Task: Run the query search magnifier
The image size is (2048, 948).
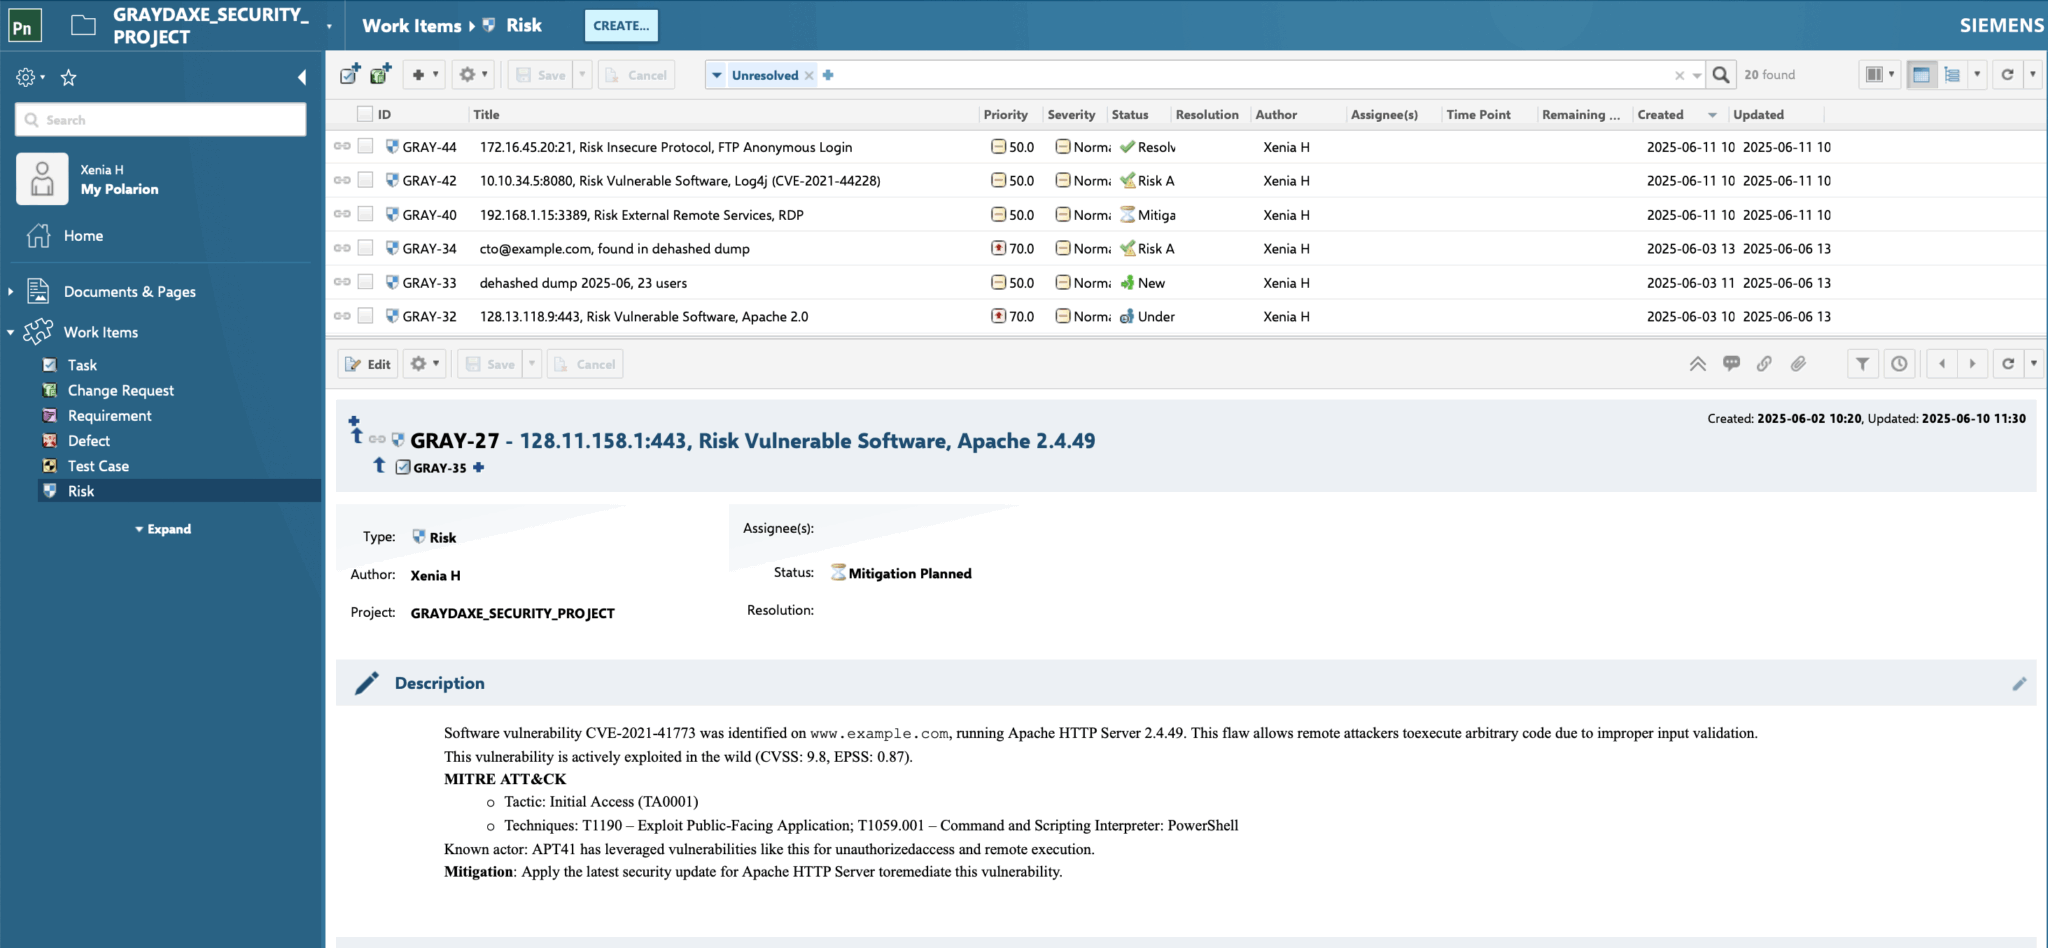Action: pos(1721,75)
